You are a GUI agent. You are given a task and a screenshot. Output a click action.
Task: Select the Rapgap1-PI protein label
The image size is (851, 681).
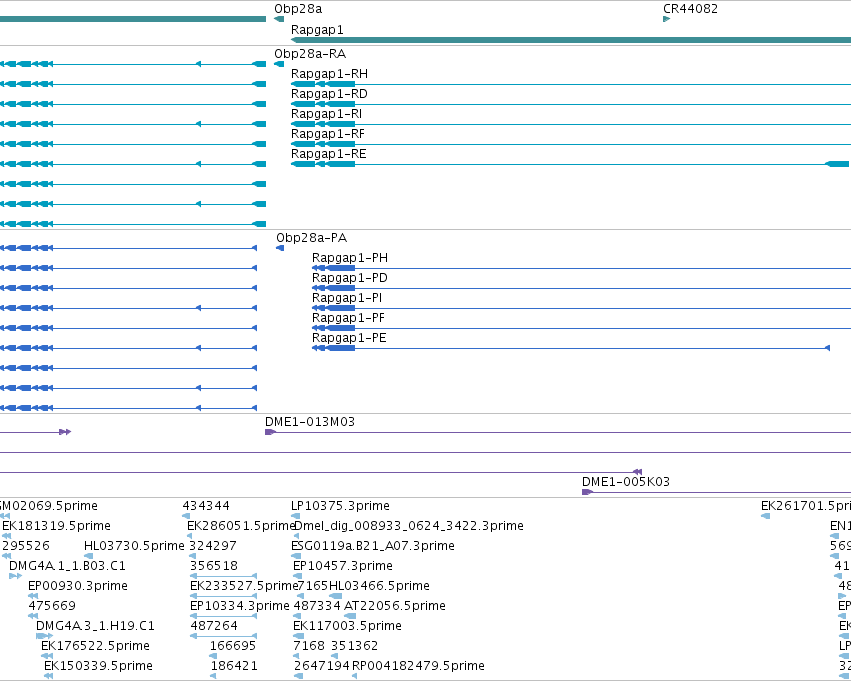point(347,298)
